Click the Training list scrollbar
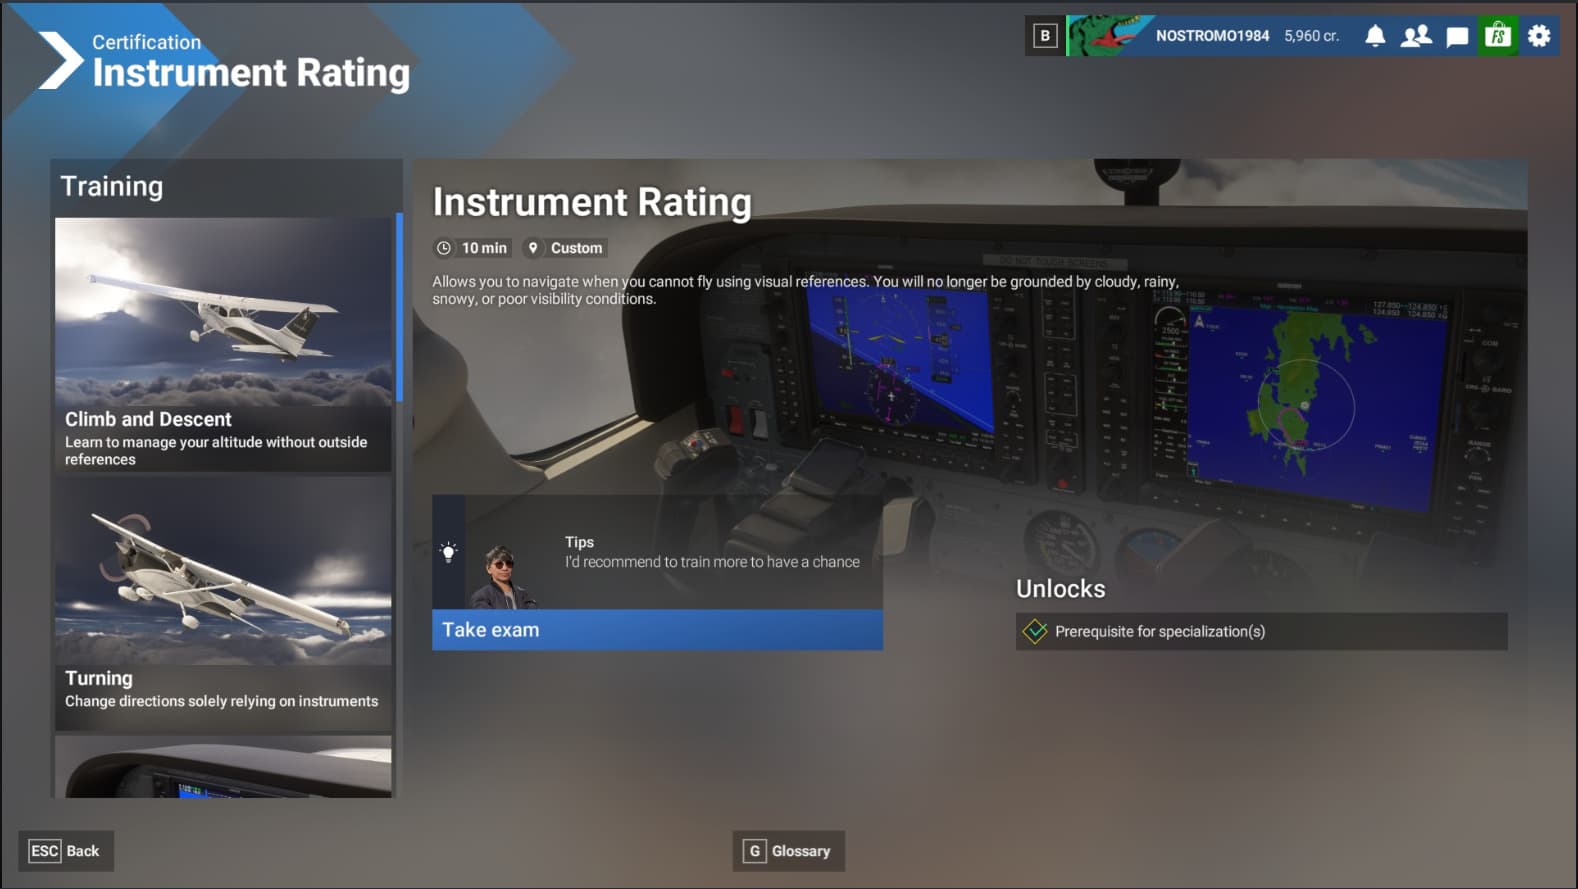 tap(399, 307)
